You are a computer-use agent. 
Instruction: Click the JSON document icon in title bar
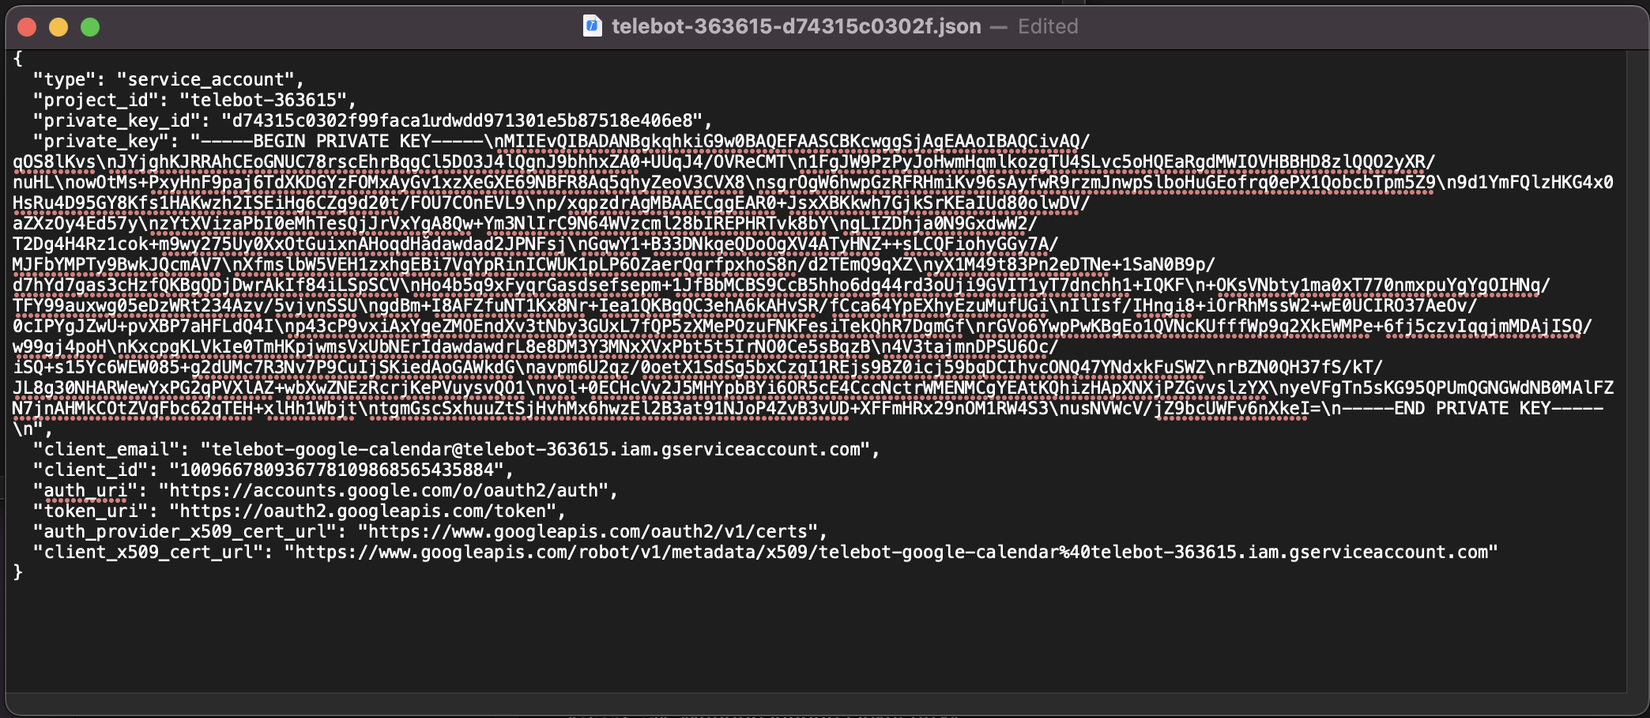[592, 26]
